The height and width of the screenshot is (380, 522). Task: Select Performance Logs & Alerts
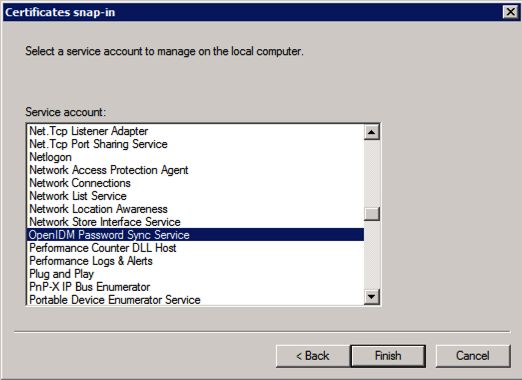point(195,261)
